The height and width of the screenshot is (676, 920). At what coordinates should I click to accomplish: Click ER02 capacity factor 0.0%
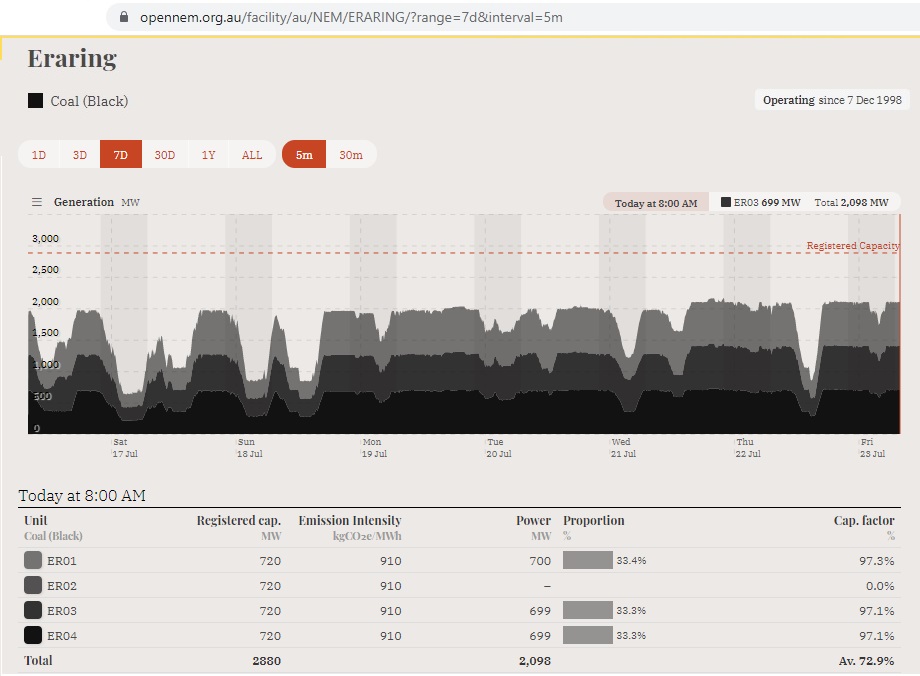click(880, 586)
